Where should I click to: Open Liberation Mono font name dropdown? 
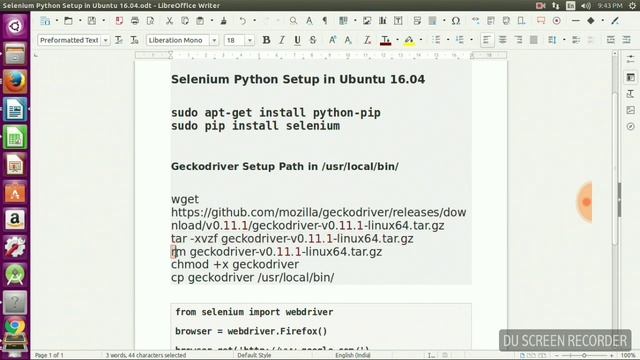[214, 40]
